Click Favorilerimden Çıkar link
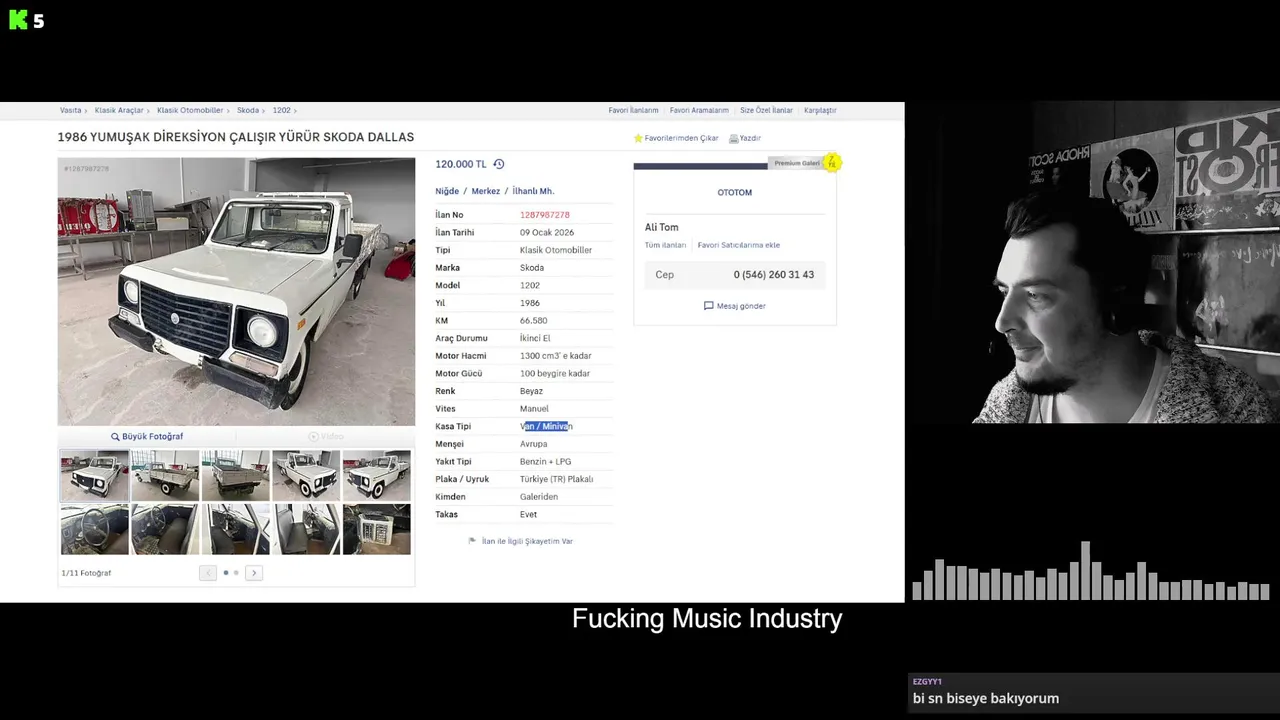This screenshot has width=1280, height=720. click(x=681, y=138)
